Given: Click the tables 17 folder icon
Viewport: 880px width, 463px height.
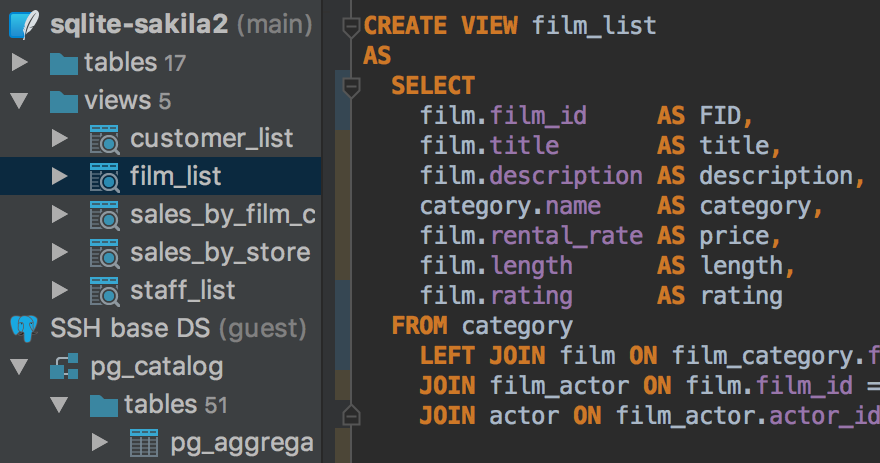Looking at the screenshot, I should (63, 63).
